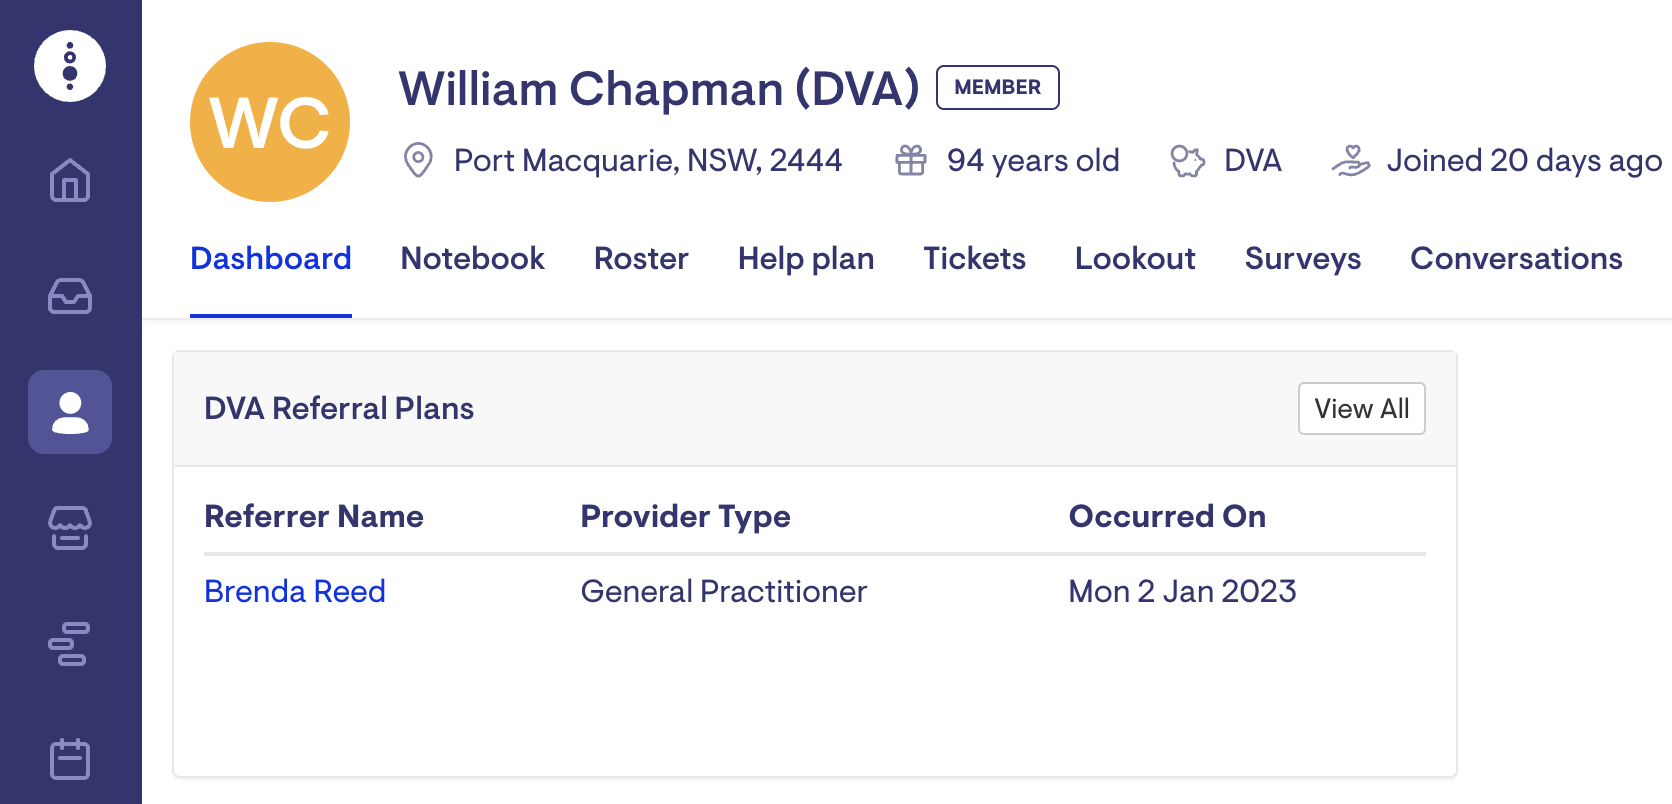Image resolution: width=1672 pixels, height=804 pixels.
Task: Switch to the Conversations tab
Action: click(x=1516, y=259)
